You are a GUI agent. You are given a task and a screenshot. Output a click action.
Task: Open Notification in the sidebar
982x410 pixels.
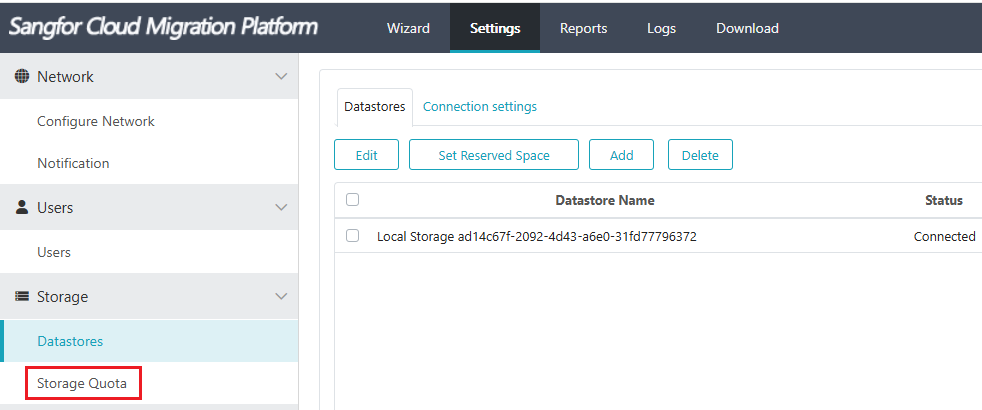pos(73,163)
